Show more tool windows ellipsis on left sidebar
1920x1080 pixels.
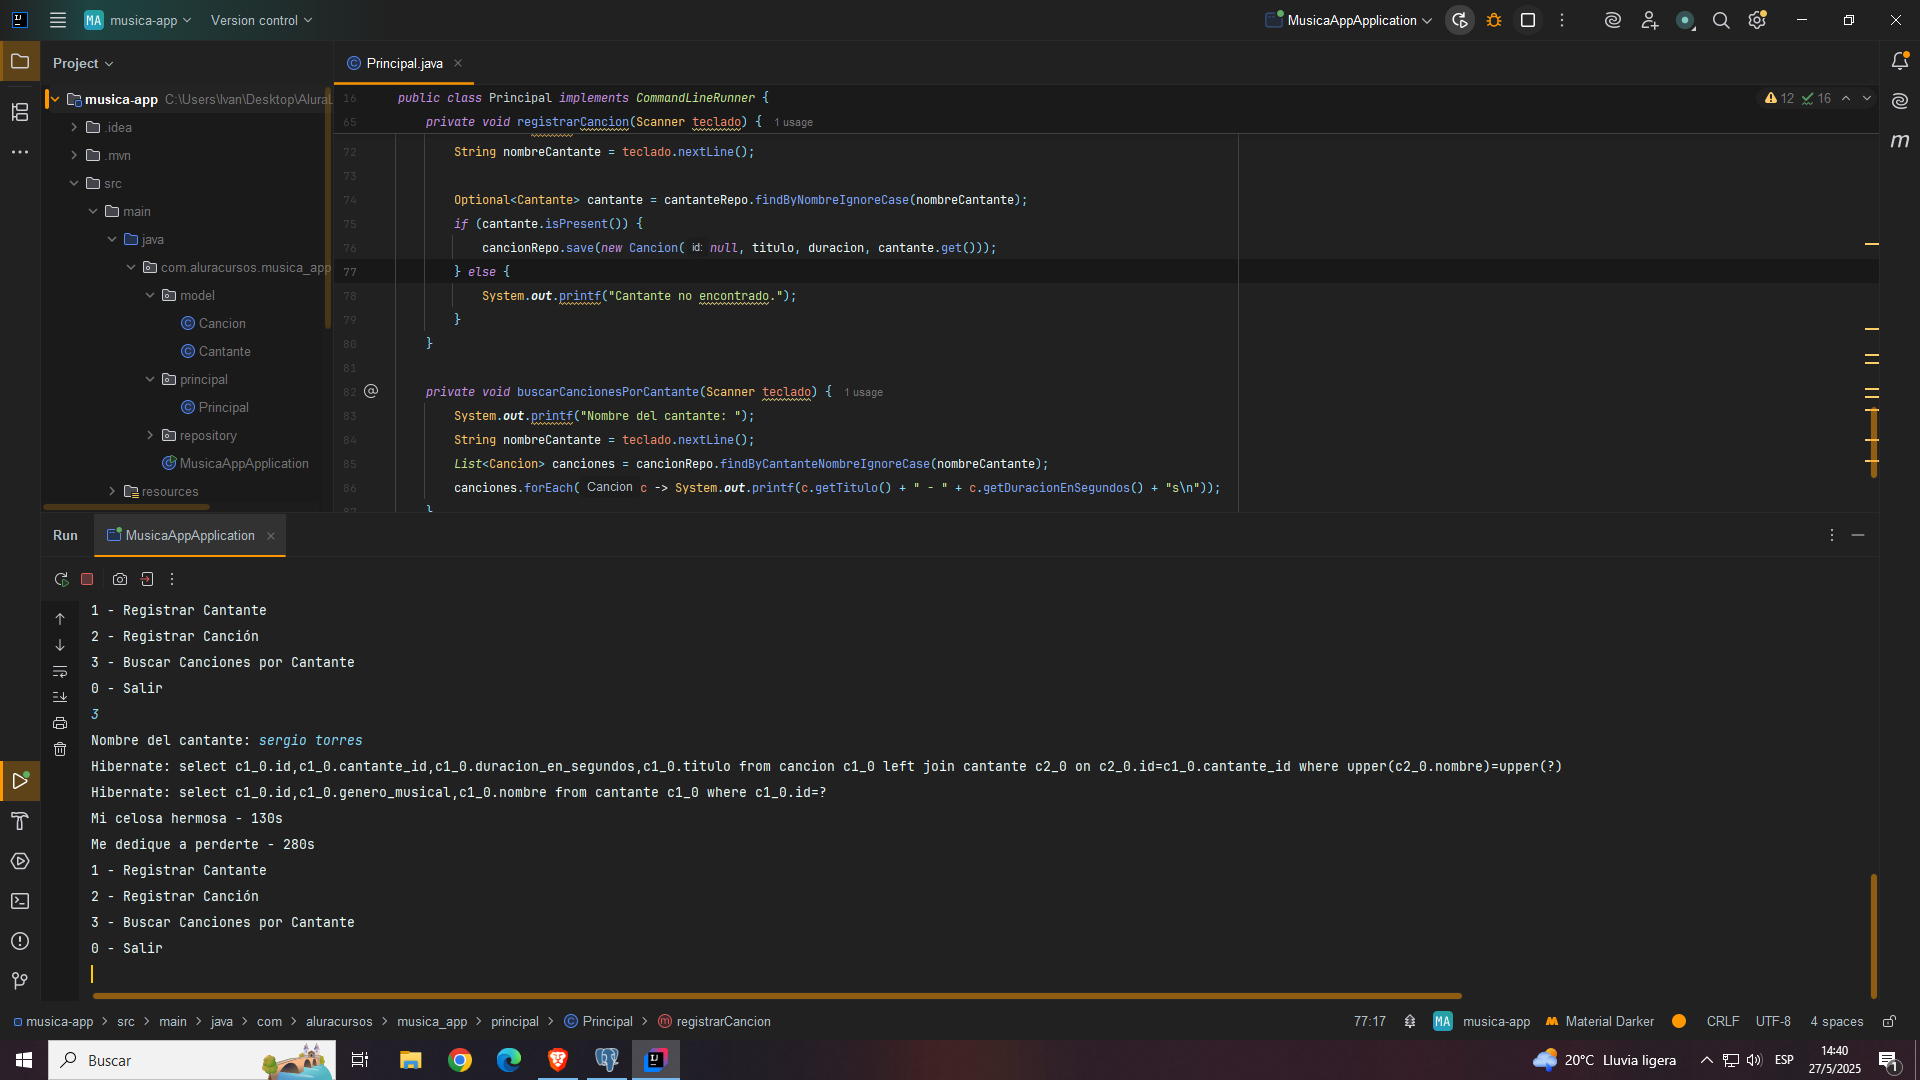click(20, 152)
